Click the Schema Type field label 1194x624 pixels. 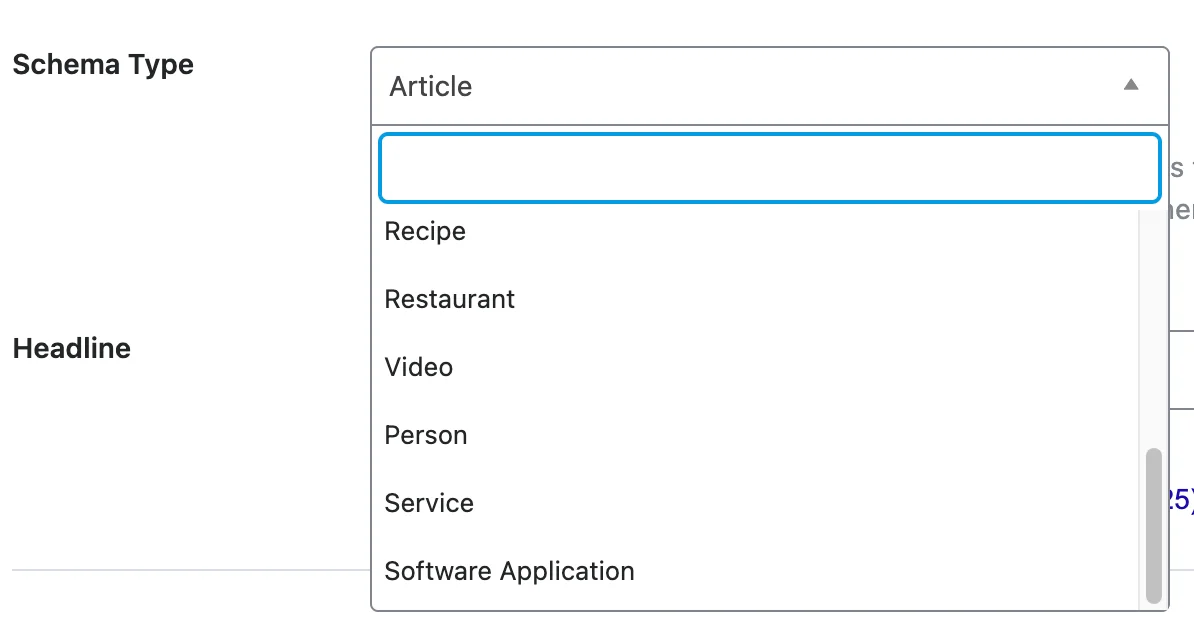102,64
